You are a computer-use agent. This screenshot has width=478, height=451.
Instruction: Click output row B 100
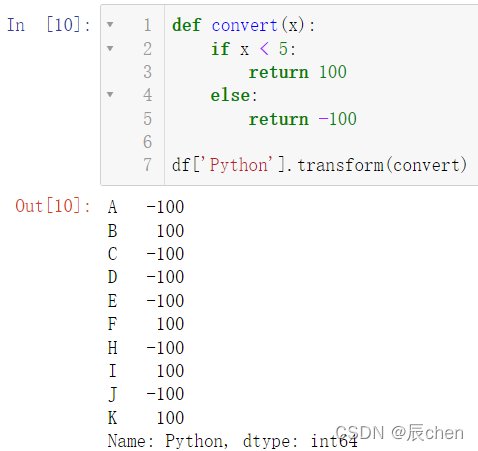pos(146,231)
